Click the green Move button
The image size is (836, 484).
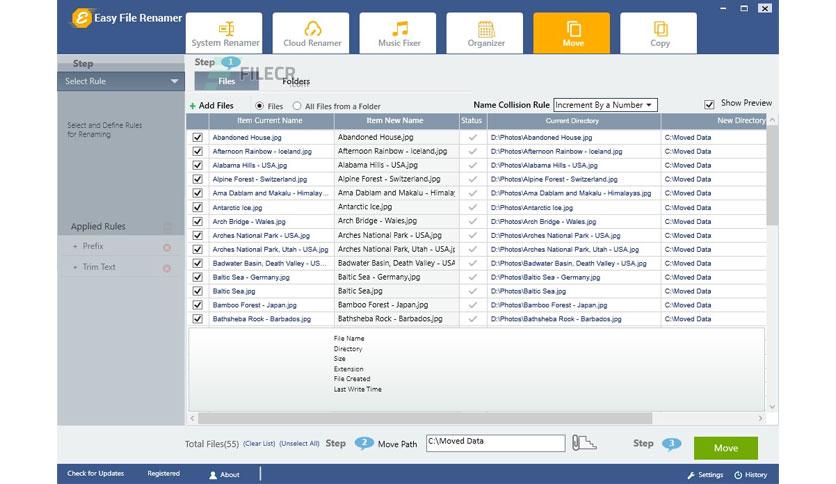(x=726, y=448)
